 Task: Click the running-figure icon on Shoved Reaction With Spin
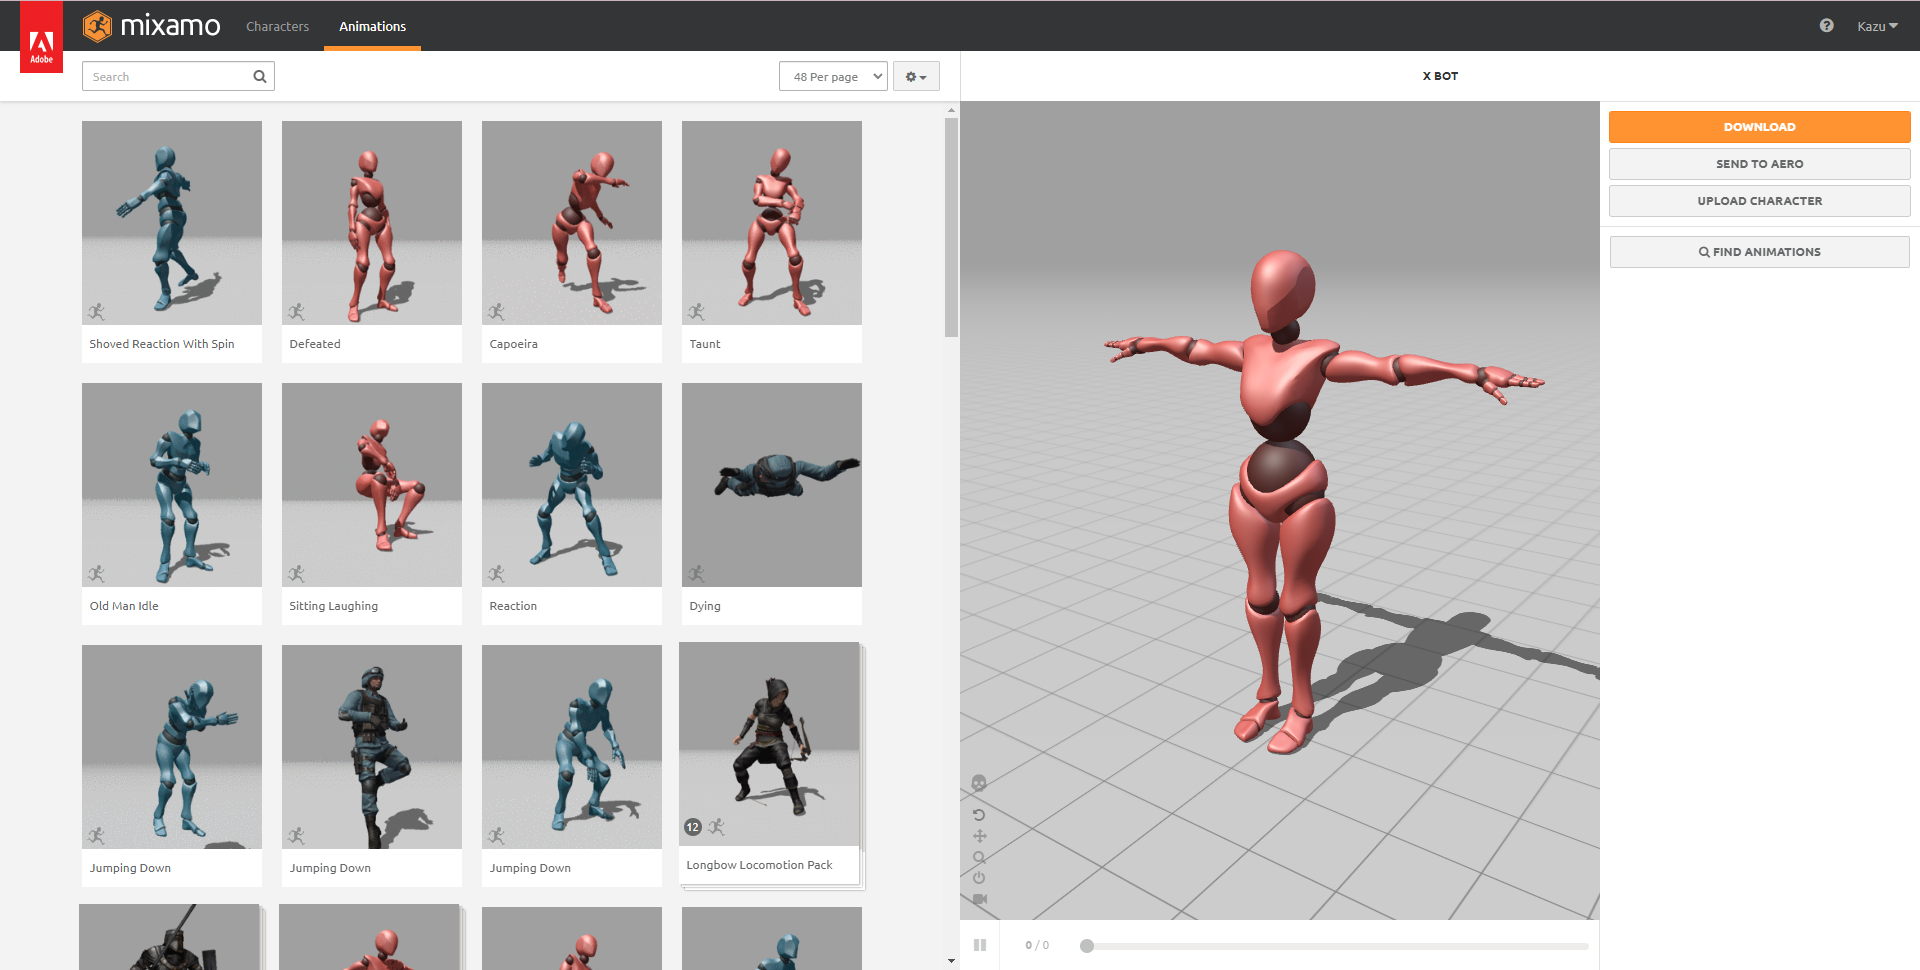(96, 312)
